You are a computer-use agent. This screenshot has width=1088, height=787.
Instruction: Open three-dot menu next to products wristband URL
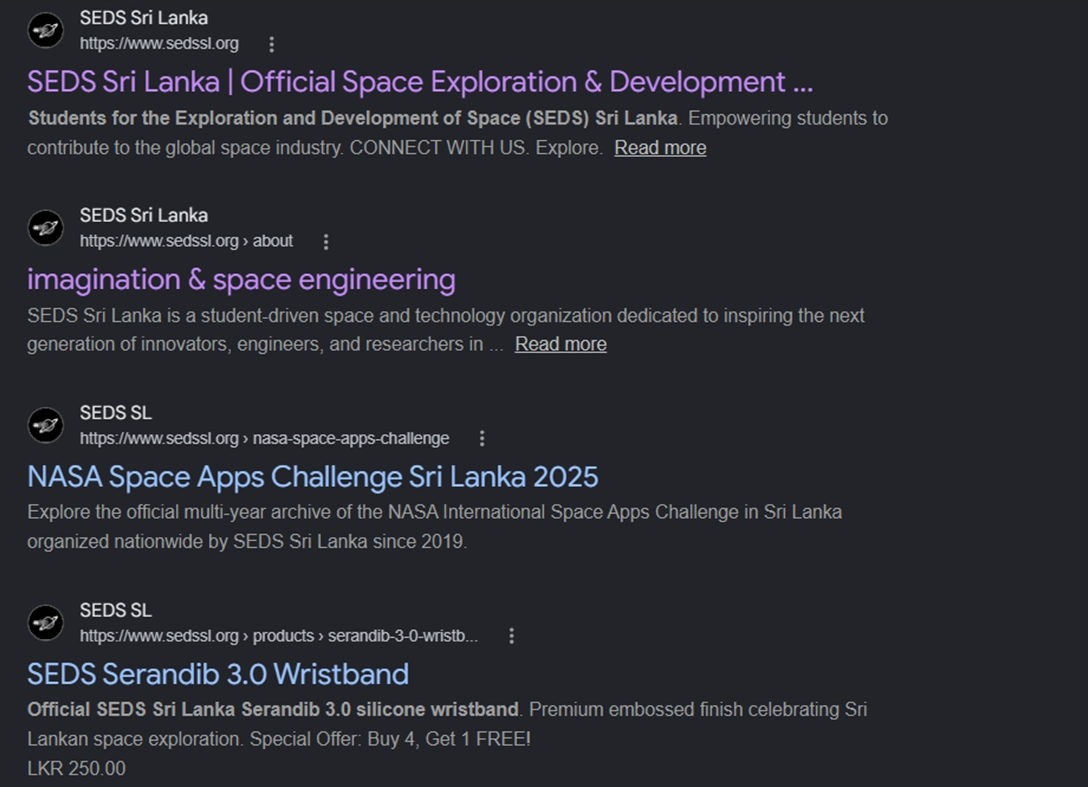pos(511,636)
